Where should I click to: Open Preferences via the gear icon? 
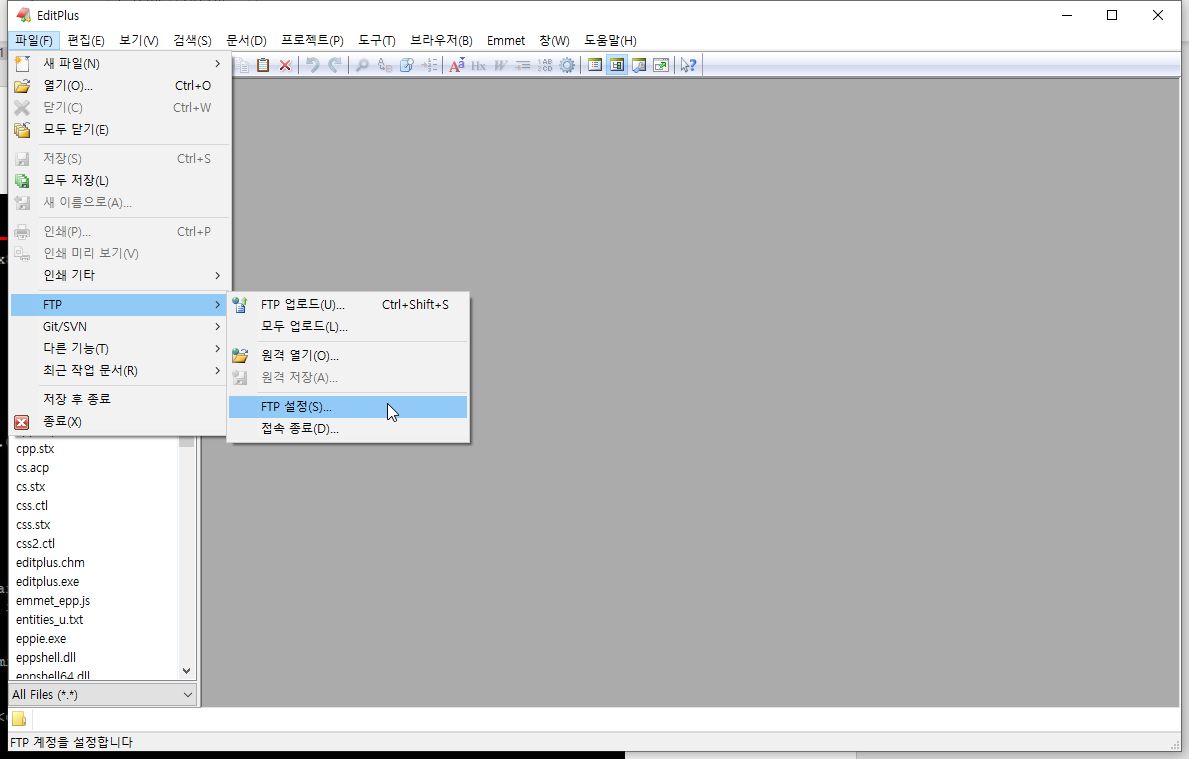(567, 65)
